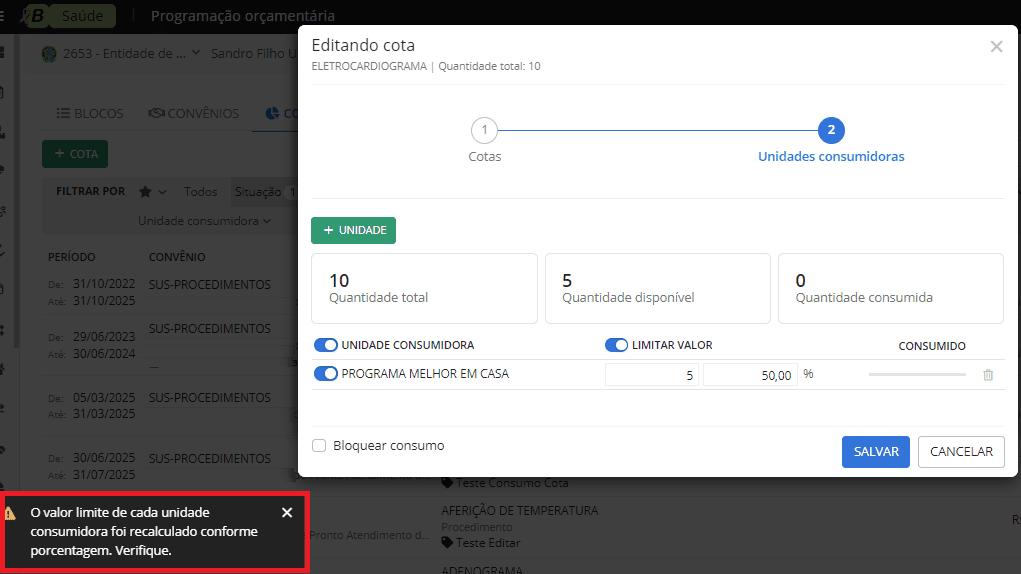Switch to the CONVÊNIOS tab
The width and height of the screenshot is (1021, 574).
194,114
